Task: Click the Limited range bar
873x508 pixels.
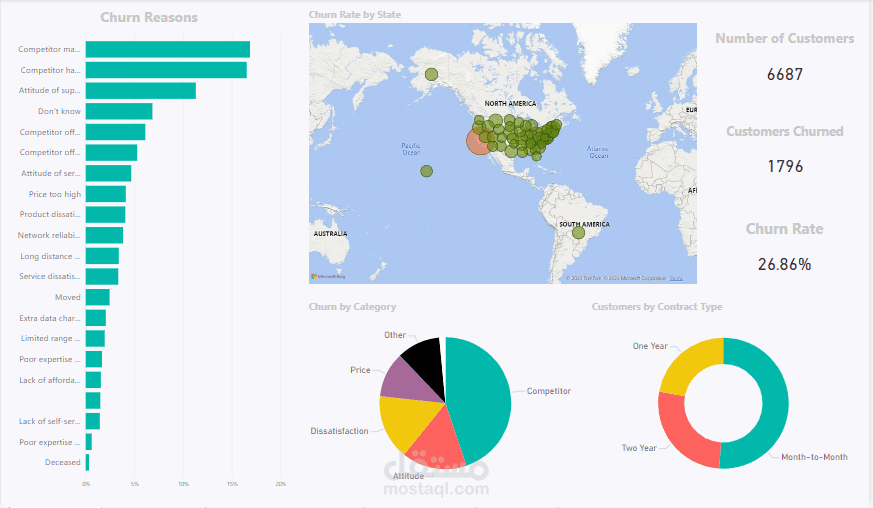Action: click(x=95, y=339)
